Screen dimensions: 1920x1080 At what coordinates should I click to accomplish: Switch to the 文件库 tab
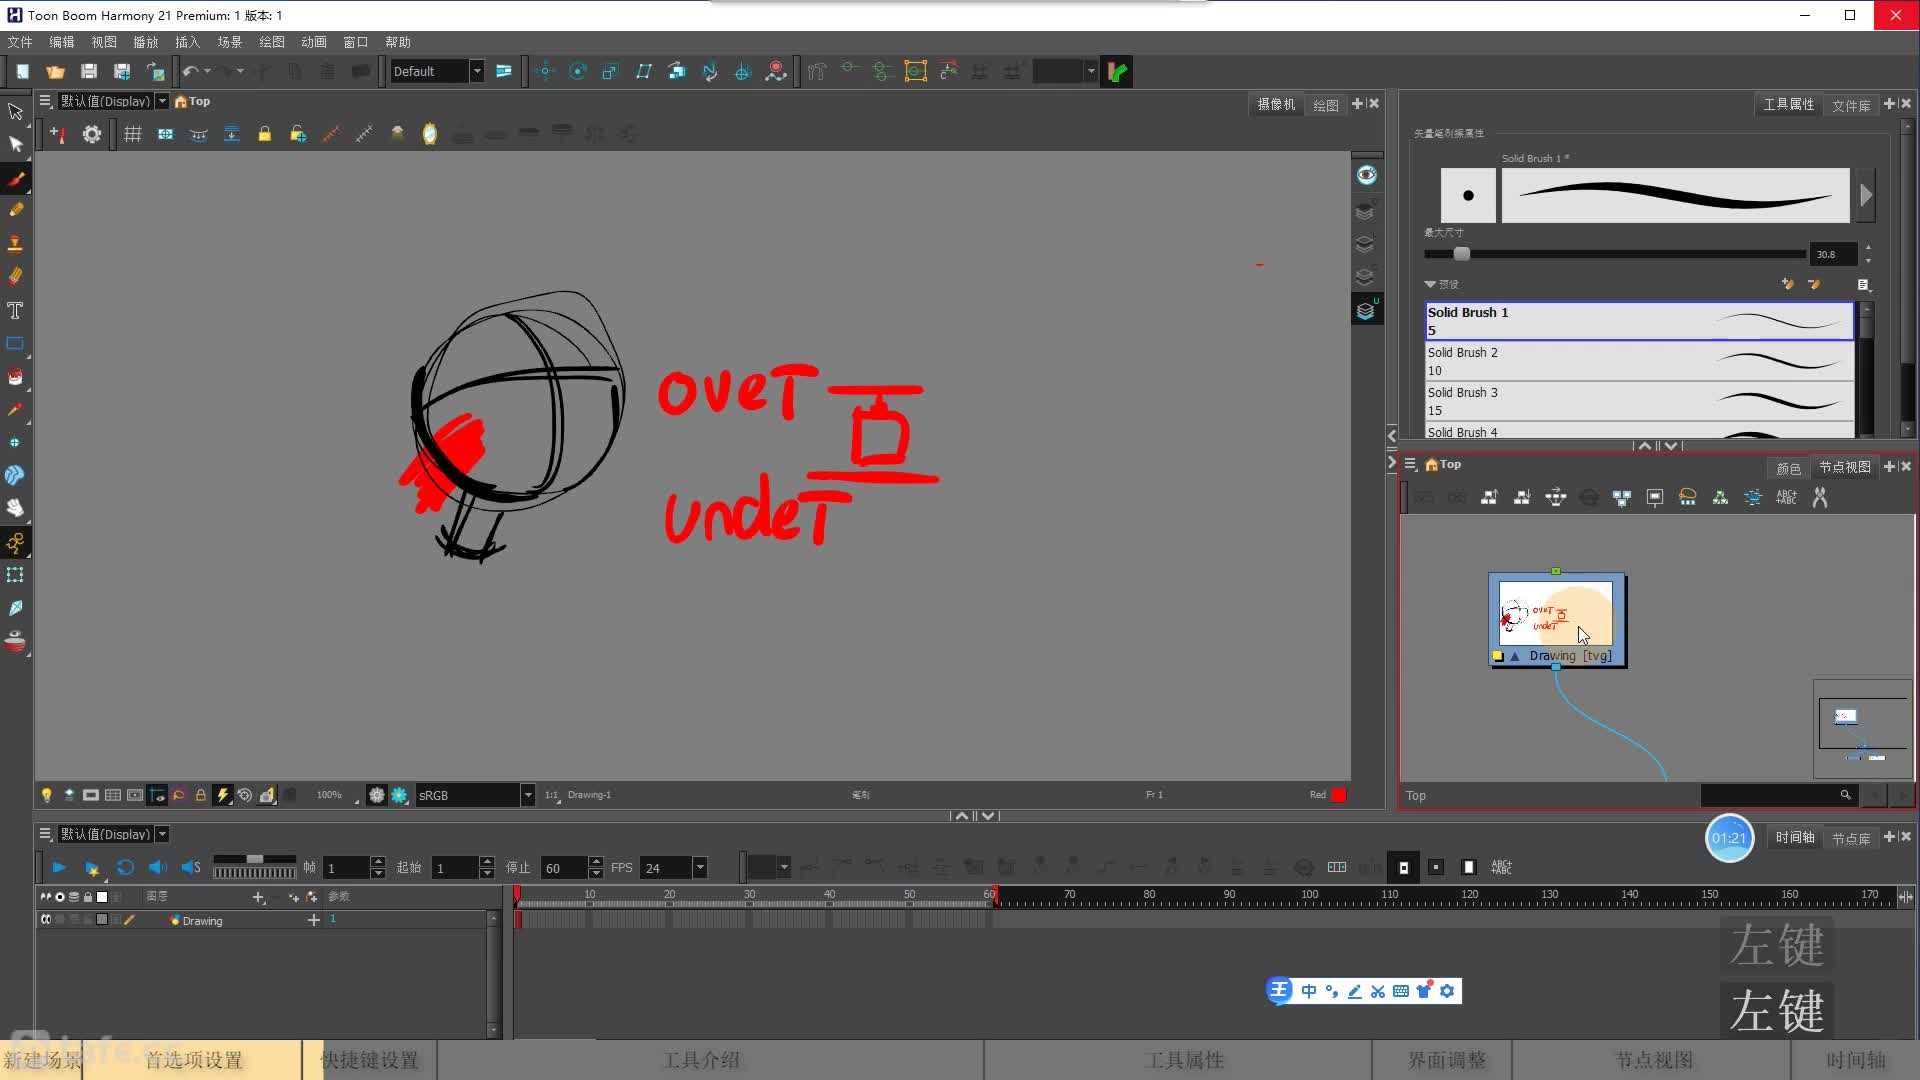point(1851,105)
